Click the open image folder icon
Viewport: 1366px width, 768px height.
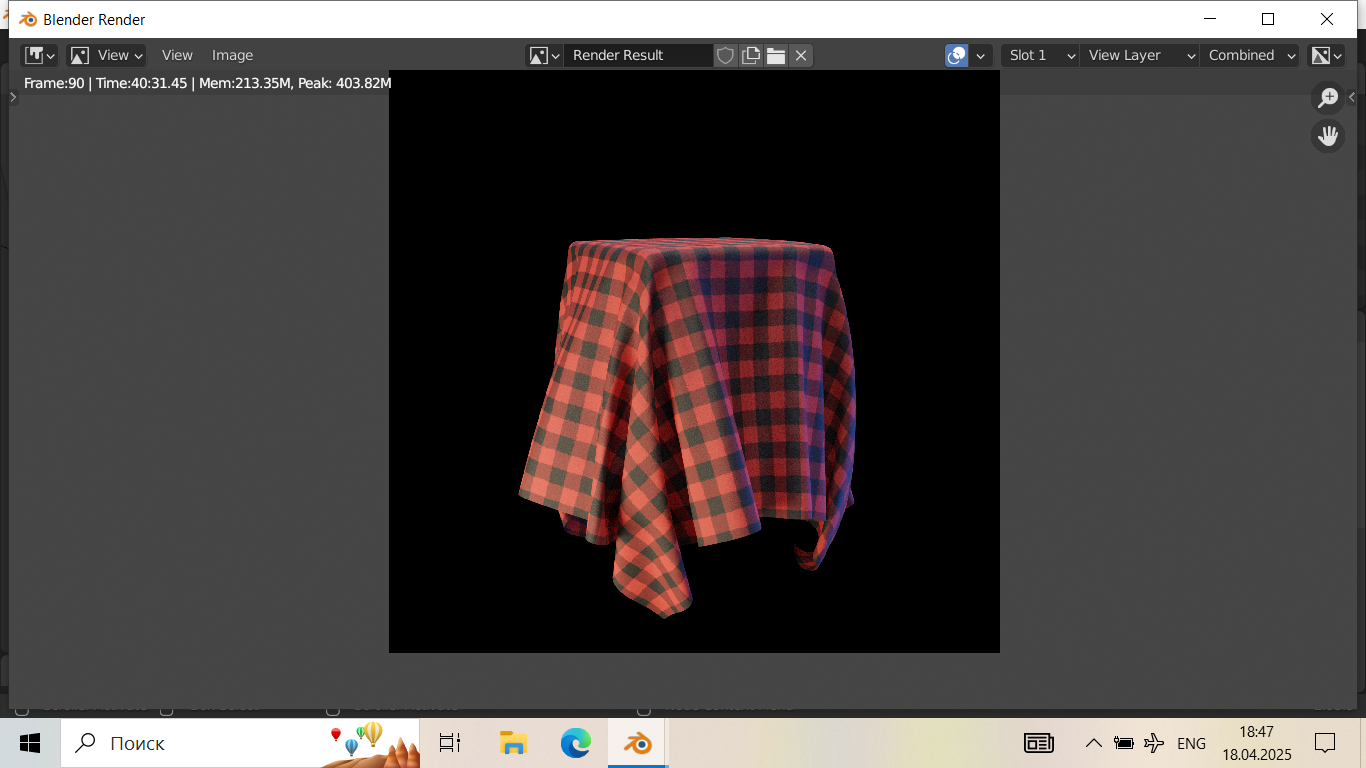(x=776, y=56)
